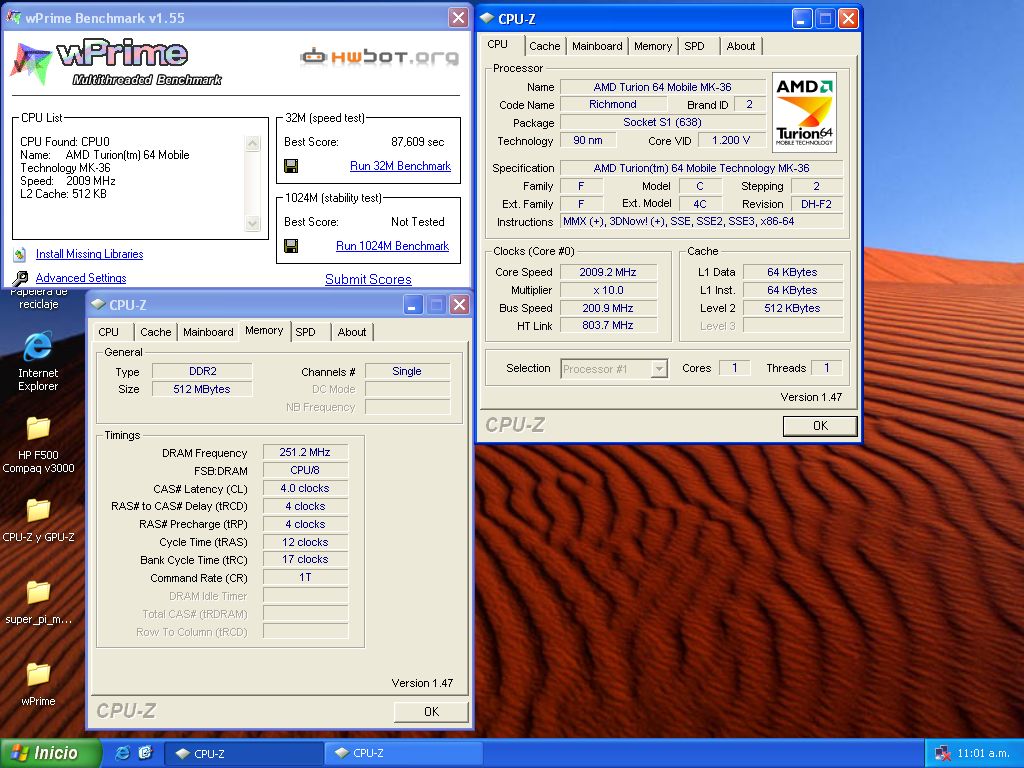This screenshot has height=768, width=1024.
Task: Switch to Mainboard tab in CPU-Z CPU window
Action: pyautogui.click(x=597, y=46)
